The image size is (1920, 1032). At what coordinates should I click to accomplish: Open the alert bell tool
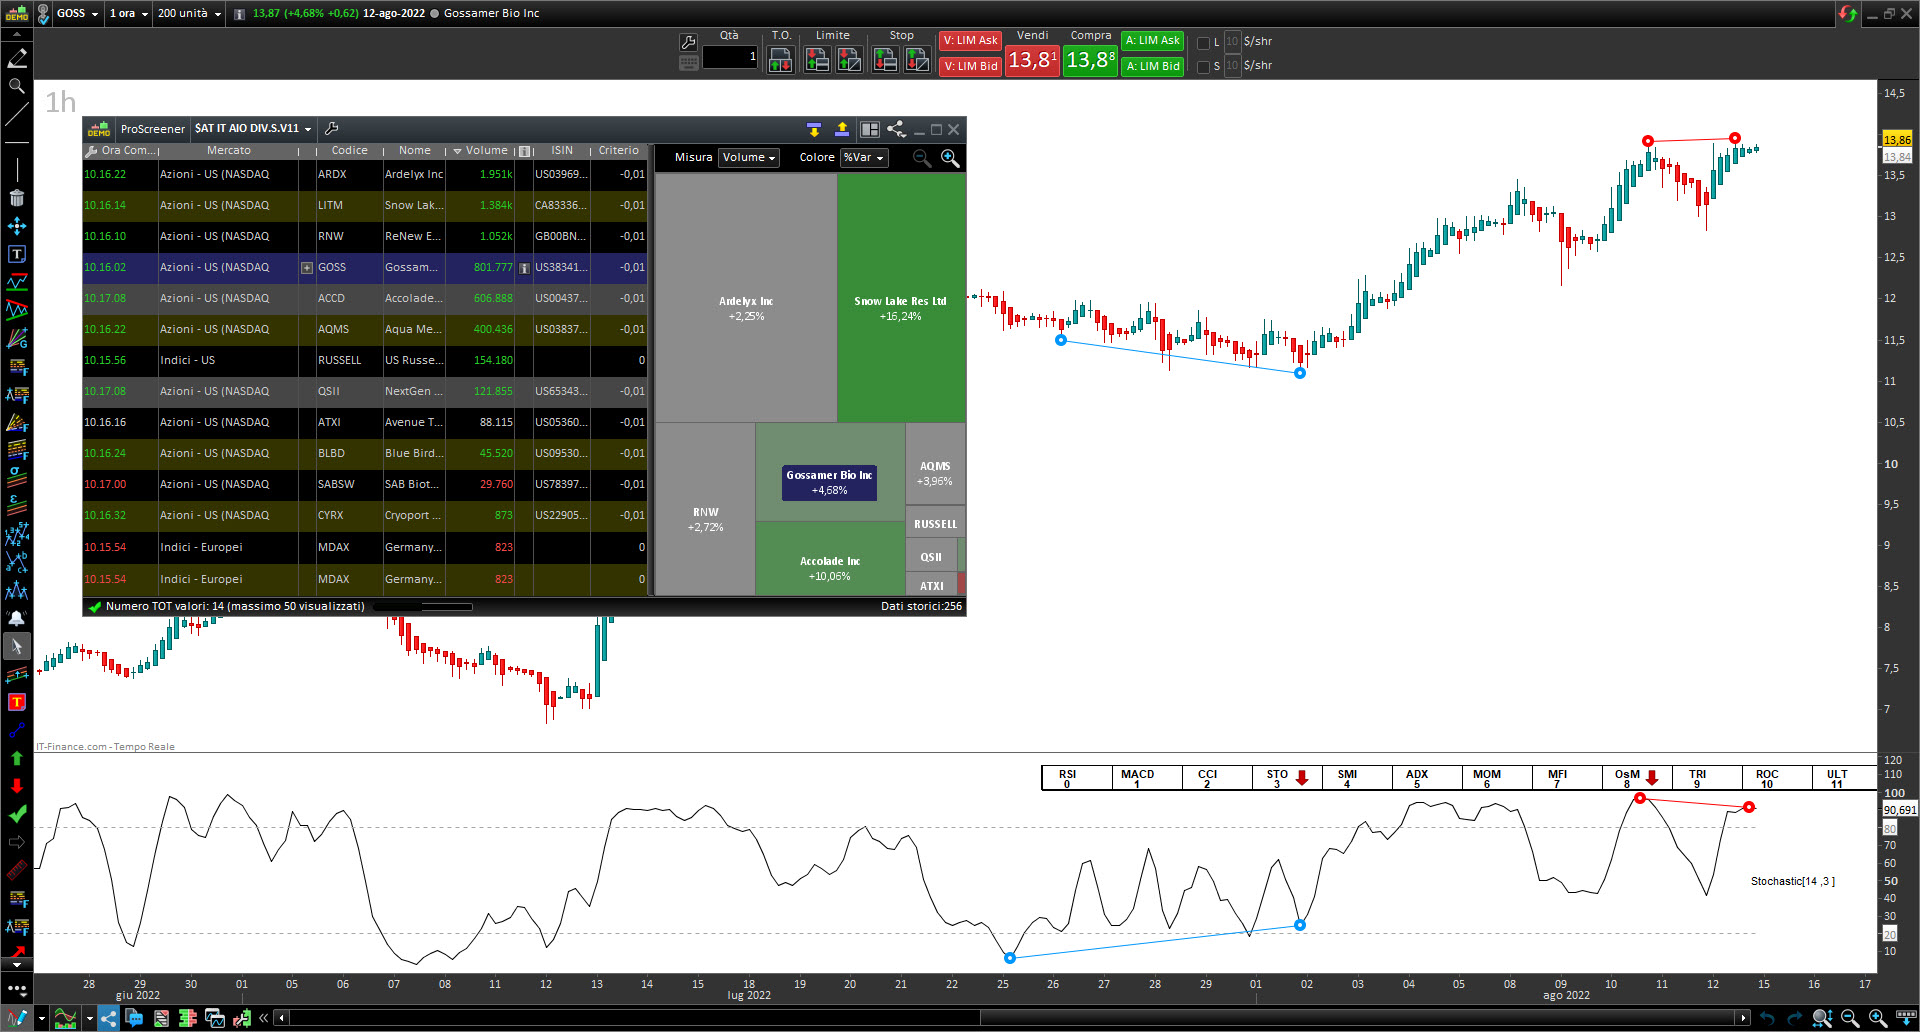pyautogui.click(x=17, y=618)
